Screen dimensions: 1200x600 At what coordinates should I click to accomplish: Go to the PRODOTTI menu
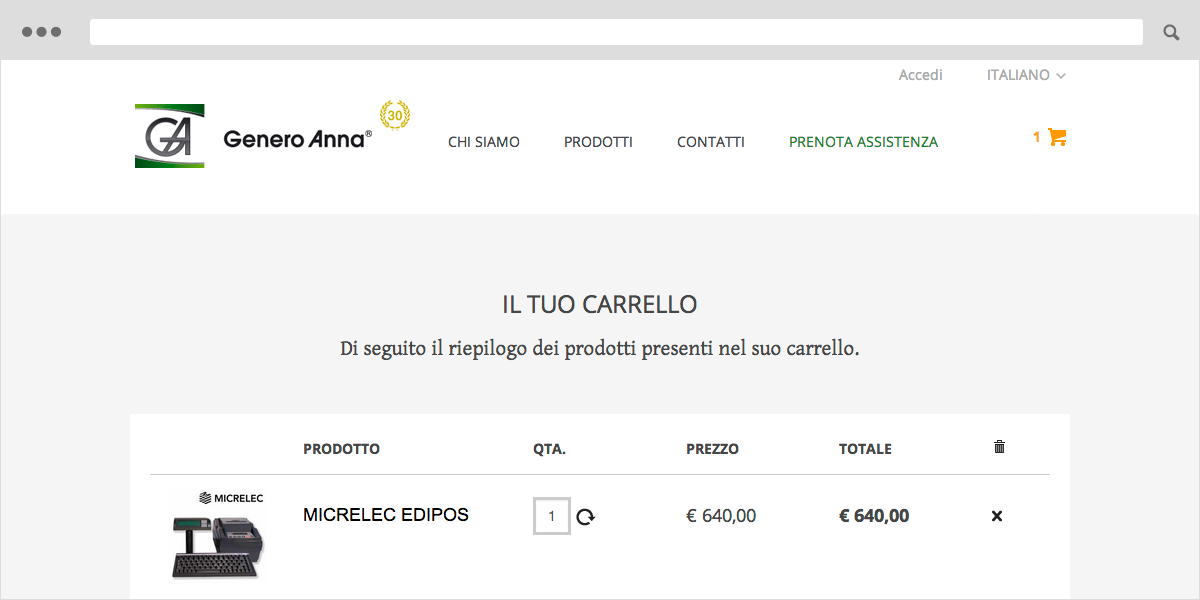(598, 142)
